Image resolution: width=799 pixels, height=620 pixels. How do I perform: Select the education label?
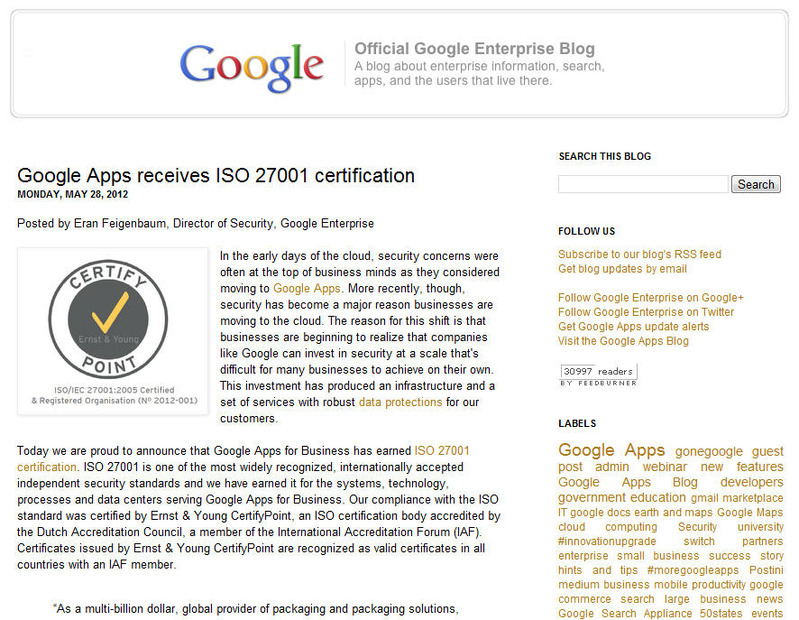point(658,497)
